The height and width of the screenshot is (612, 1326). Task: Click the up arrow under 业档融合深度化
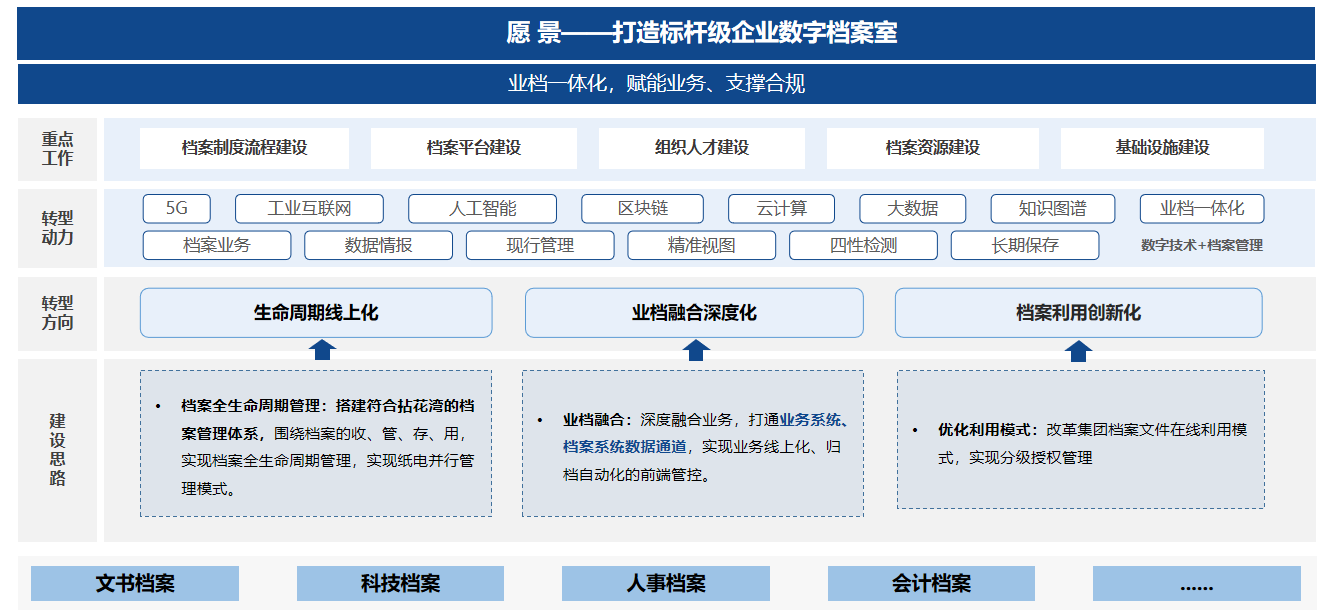pos(696,349)
